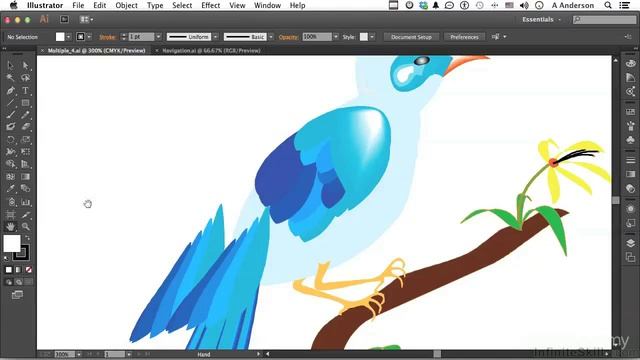Select the Pen tool

coord(11,90)
